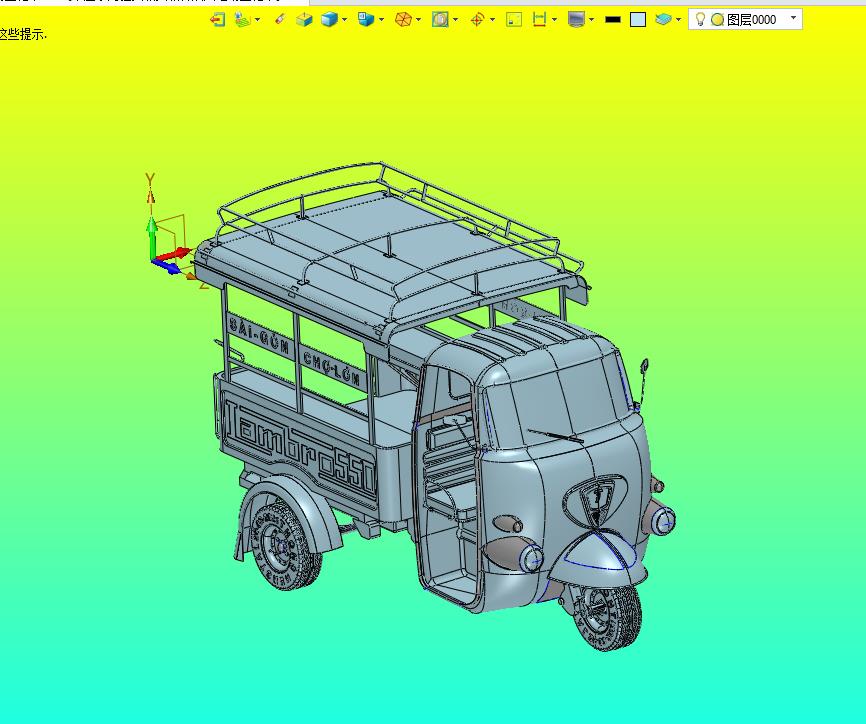The image size is (866, 724).
Task: Expand the arrow beside the monitor icon
Action: click(x=592, y=19)
